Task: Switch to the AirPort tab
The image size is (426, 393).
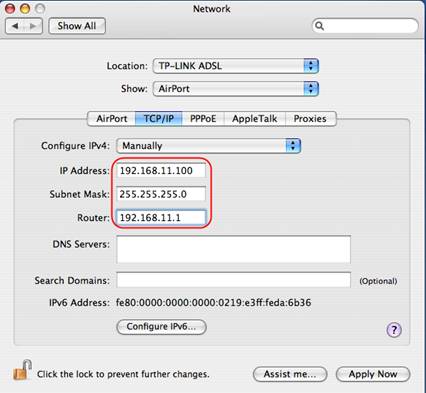Action: (x=112, y=119)
